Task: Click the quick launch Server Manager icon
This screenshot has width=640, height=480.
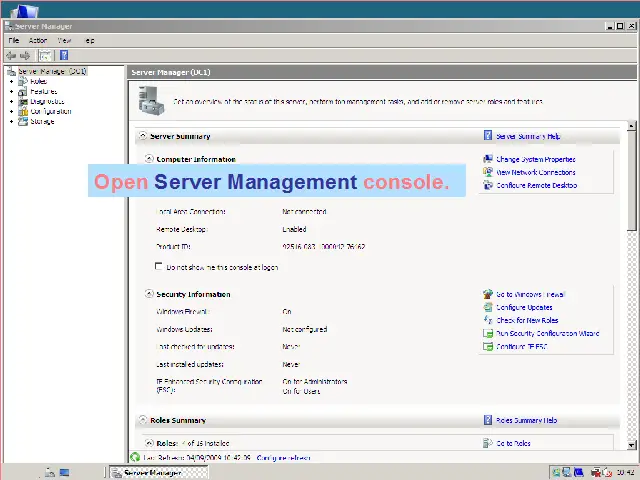Action: click(x=50, y=472)
